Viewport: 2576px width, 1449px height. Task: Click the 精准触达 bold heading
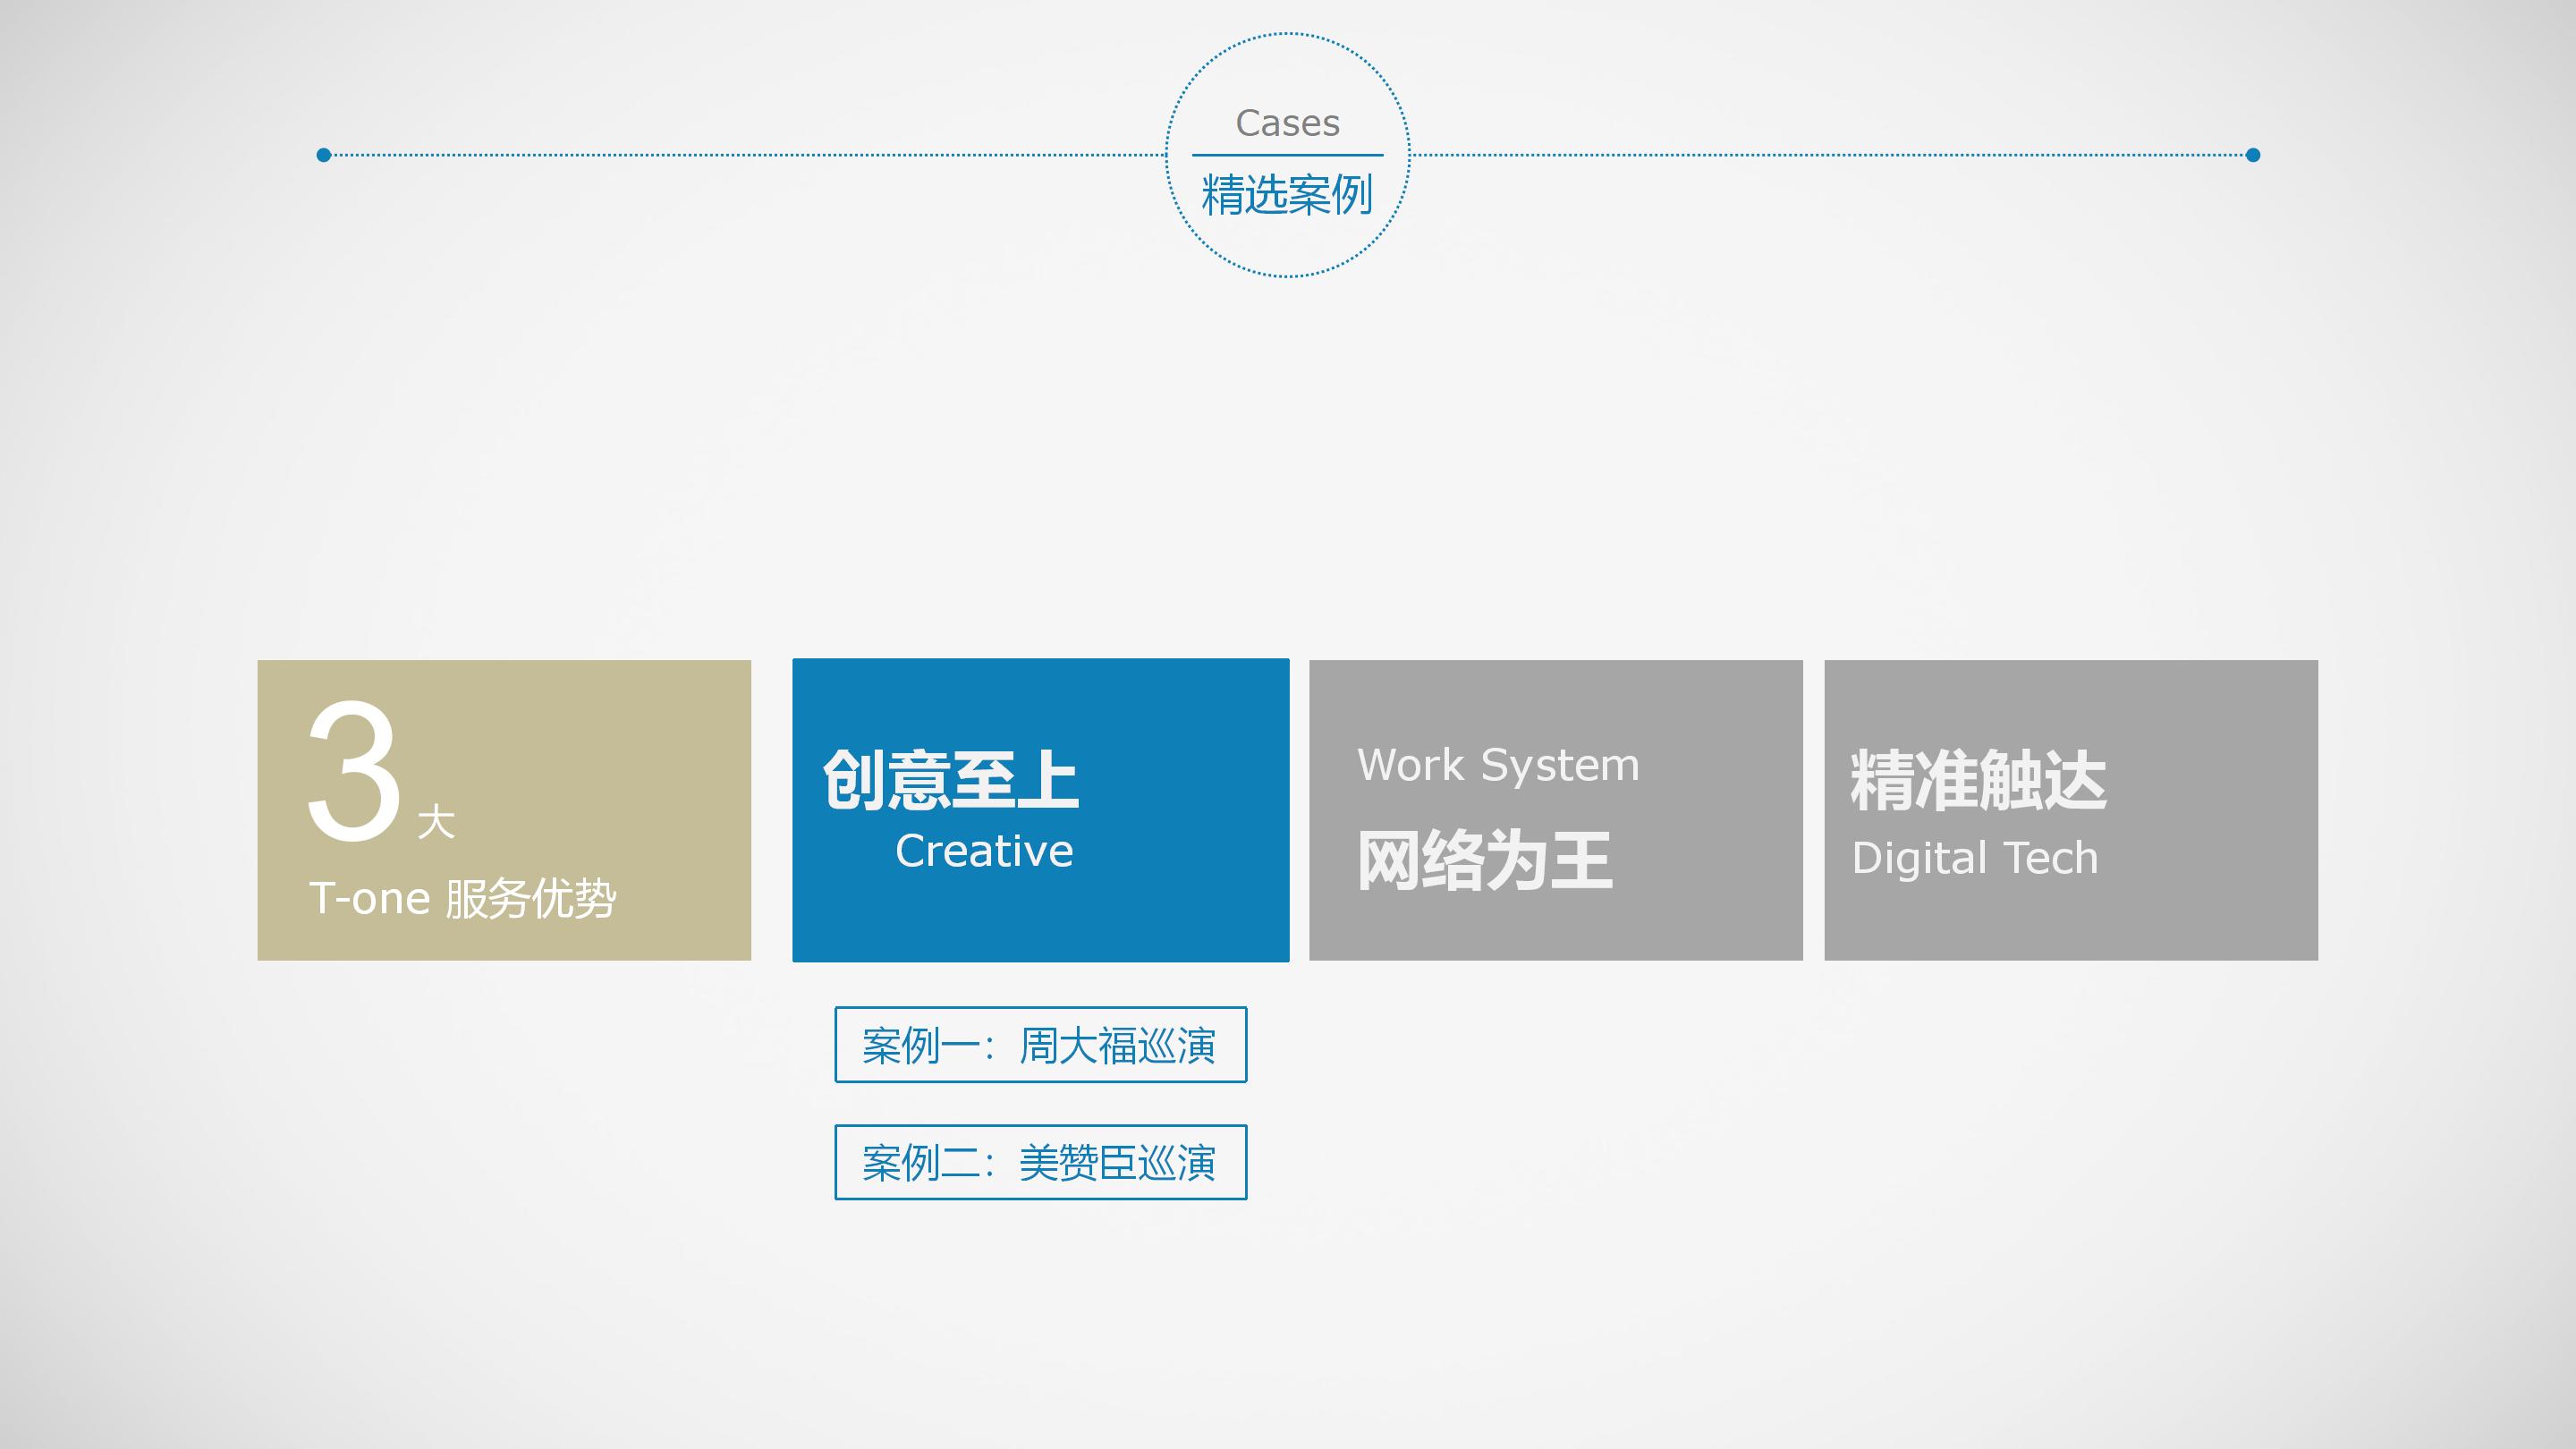1978,780
